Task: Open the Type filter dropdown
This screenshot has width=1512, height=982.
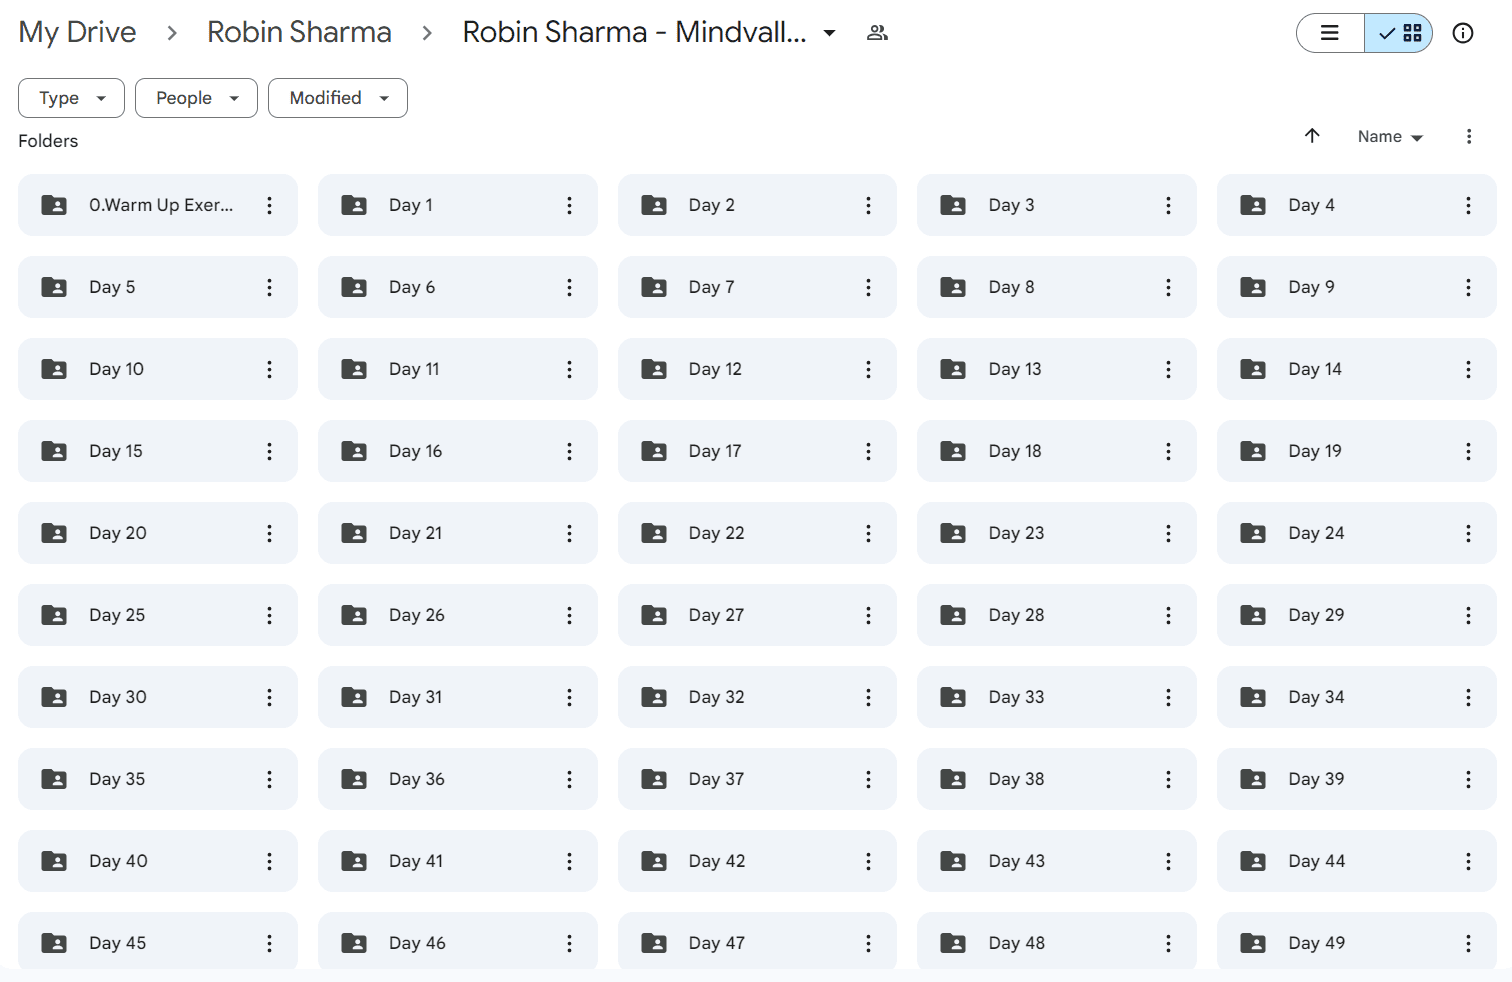Action: (x=71, y=98)
